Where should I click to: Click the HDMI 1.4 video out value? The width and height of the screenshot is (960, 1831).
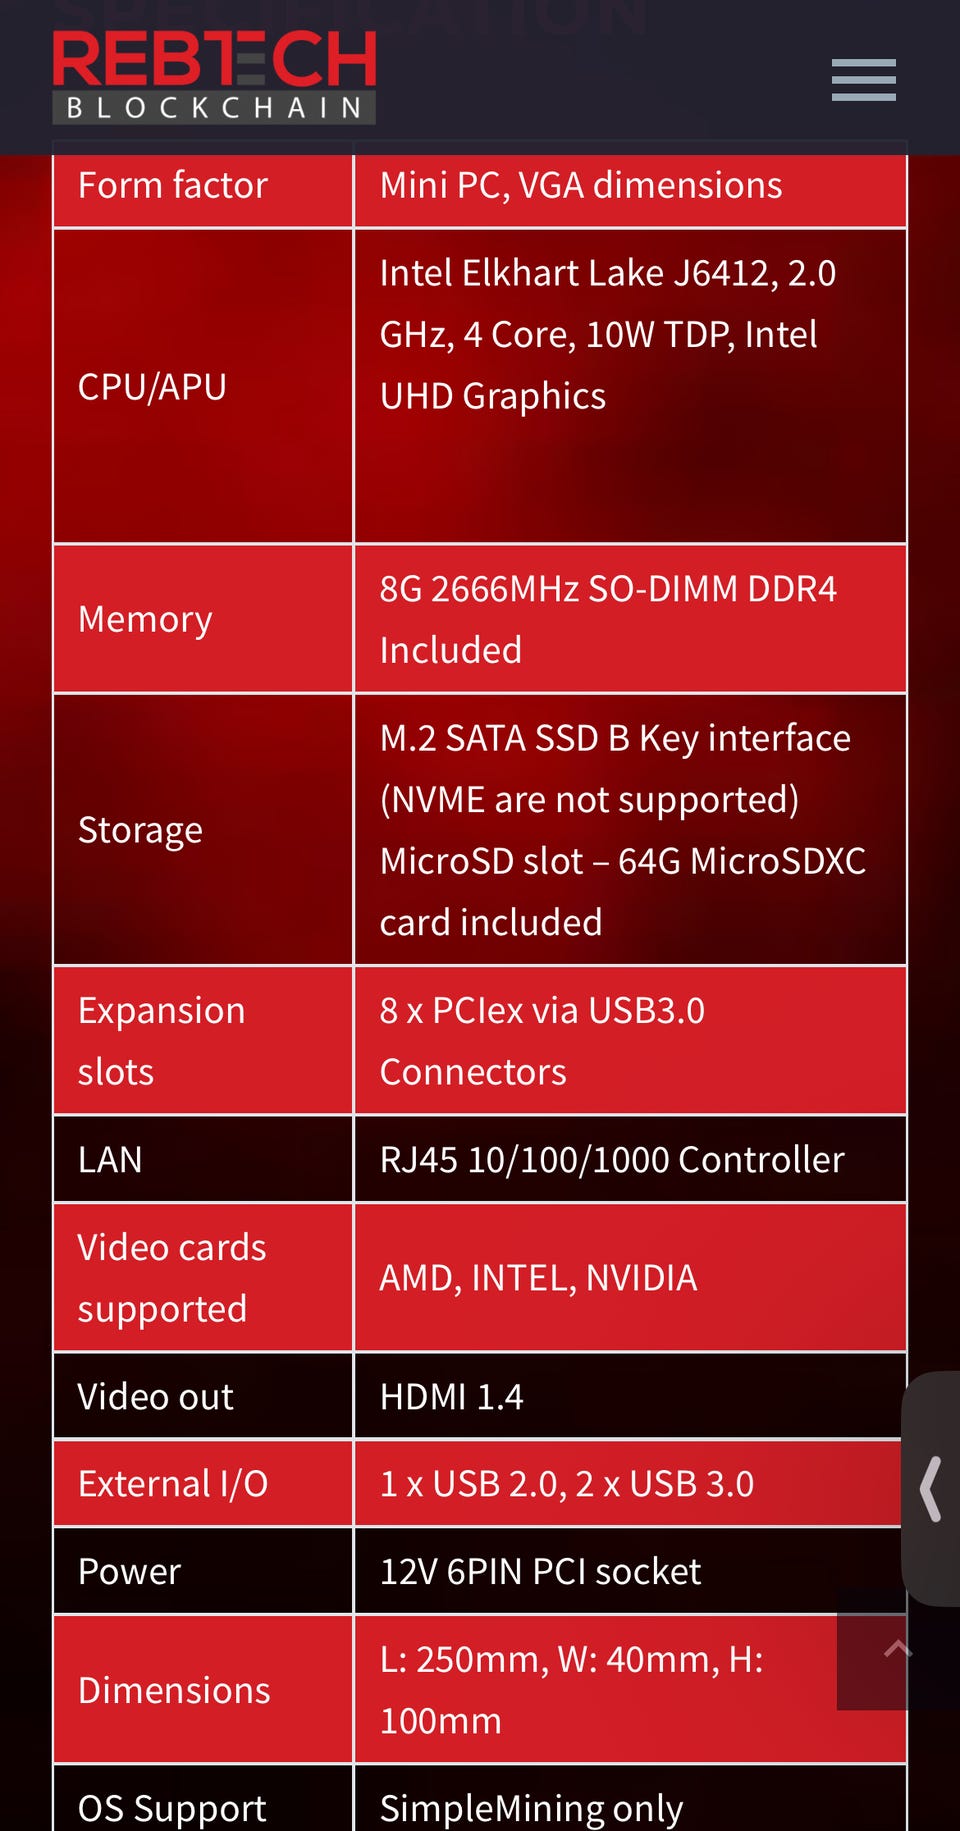(x=452, y=1397)
